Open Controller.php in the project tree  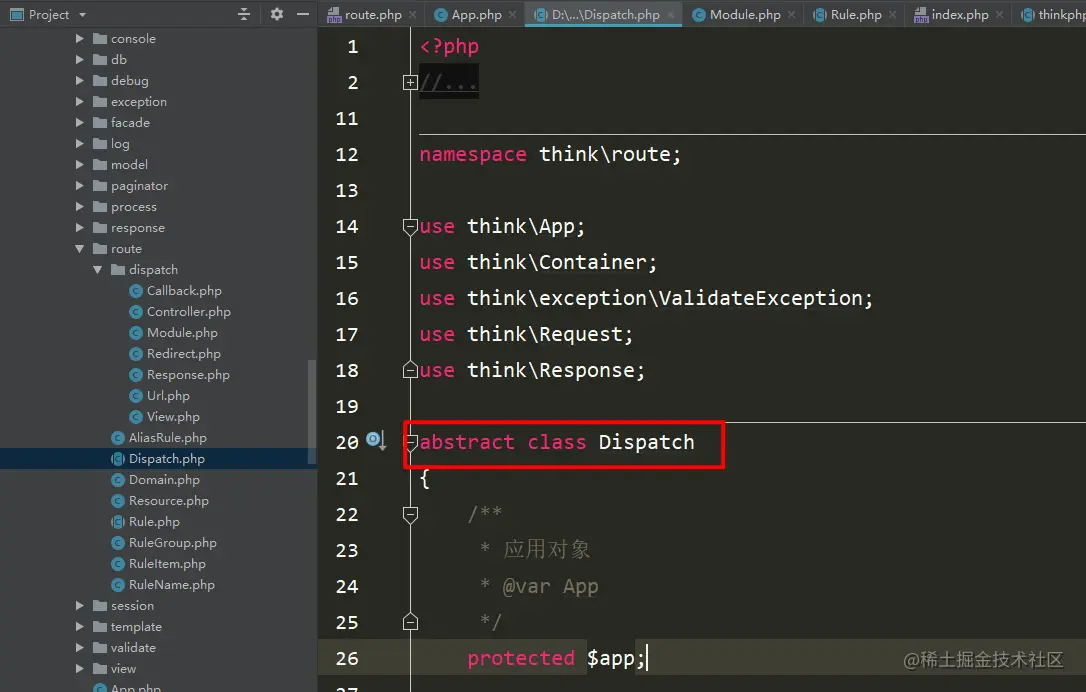188,312
